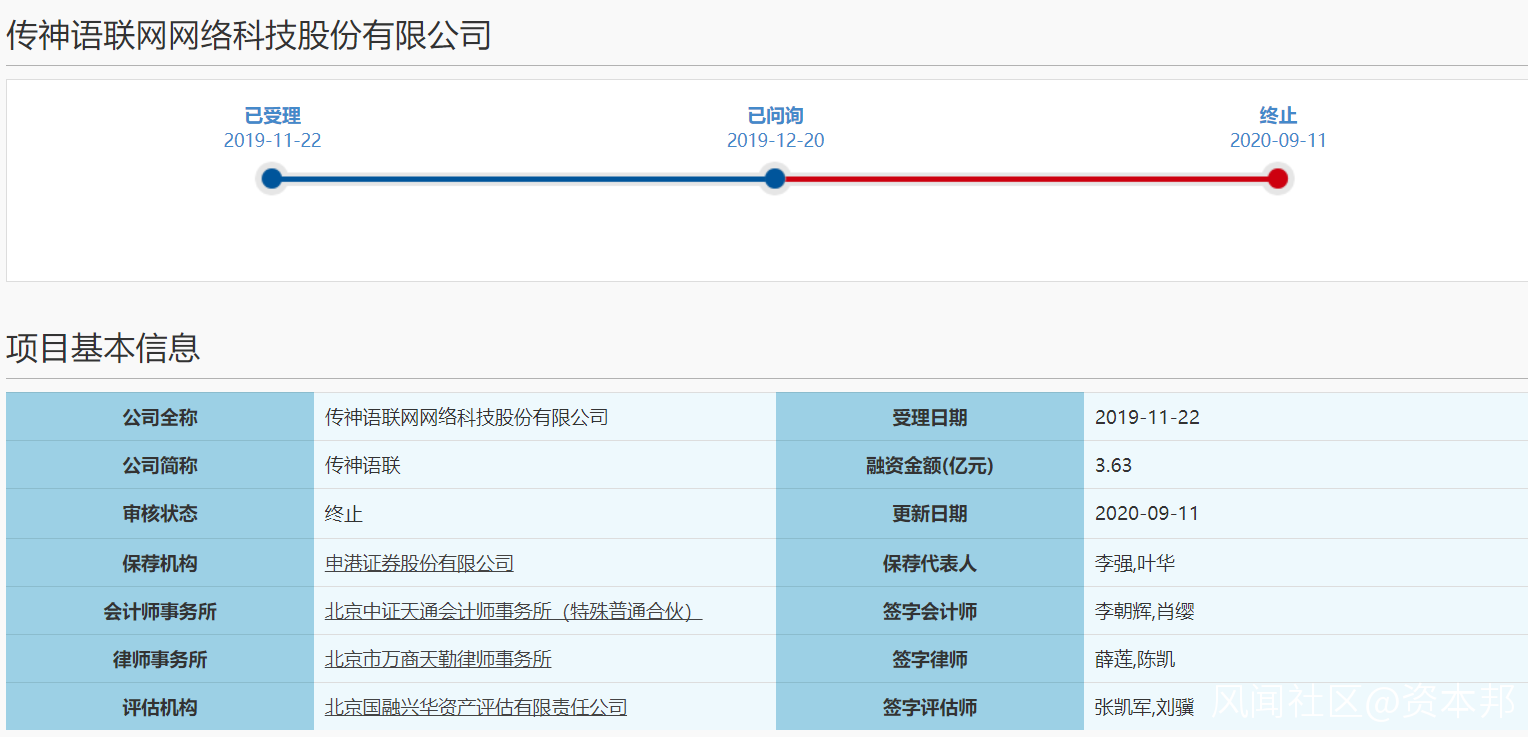Open the 北京国融兴华资产评估有限责任公司 link
Image resolution: width=1528 pixels, height=737 pixels.
pyautogui.click(x=476, y=707)
